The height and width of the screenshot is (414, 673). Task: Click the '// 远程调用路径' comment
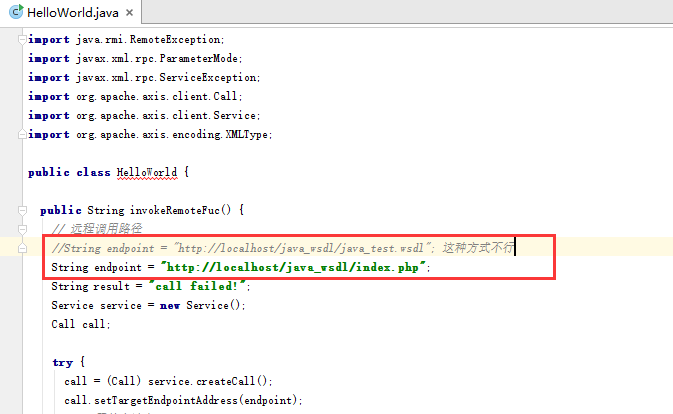pos(97,229)
